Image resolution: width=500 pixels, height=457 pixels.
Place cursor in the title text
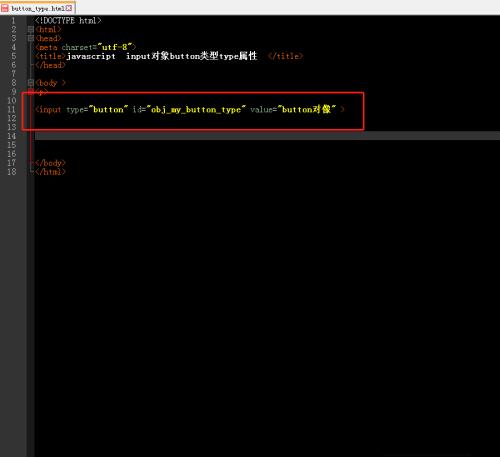tap(162, 56)
